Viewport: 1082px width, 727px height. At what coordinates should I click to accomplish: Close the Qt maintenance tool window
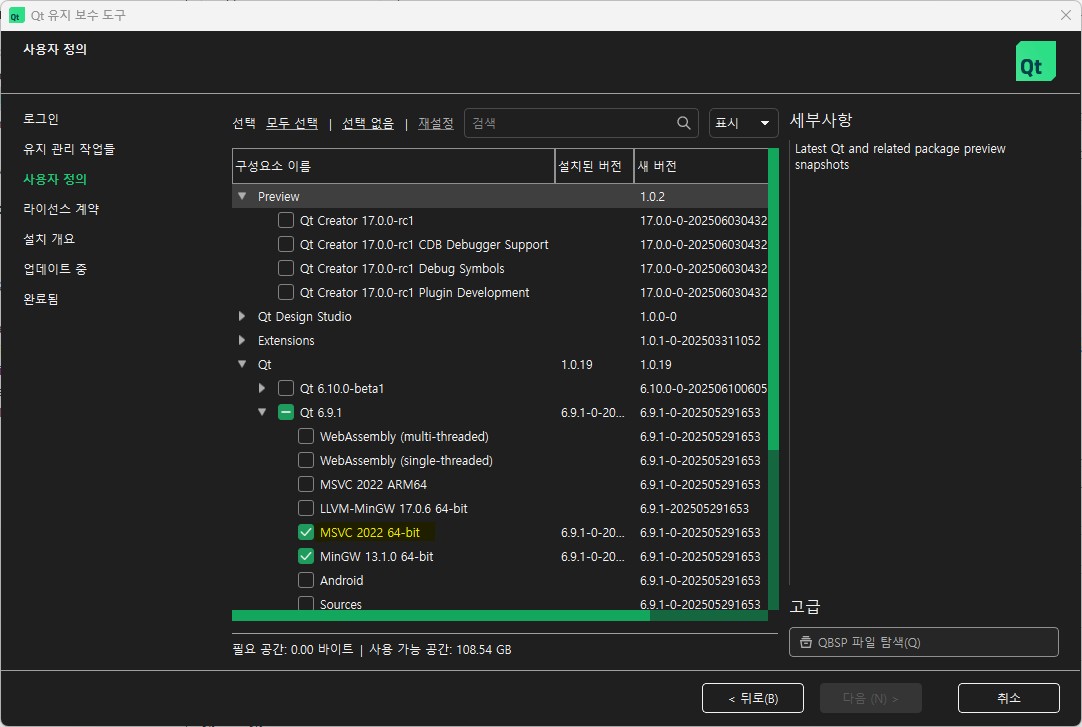click(1065, 15)
